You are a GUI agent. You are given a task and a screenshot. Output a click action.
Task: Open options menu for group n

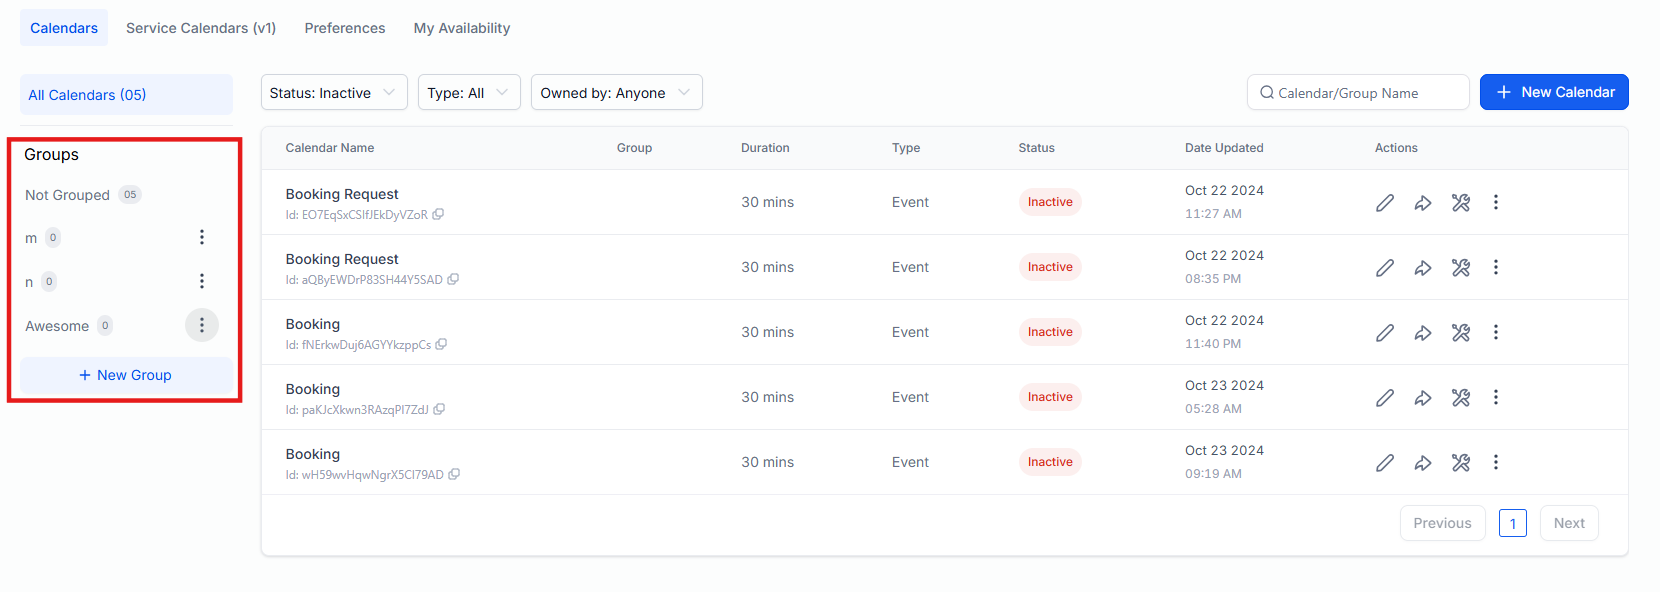(x=202, y=281)
